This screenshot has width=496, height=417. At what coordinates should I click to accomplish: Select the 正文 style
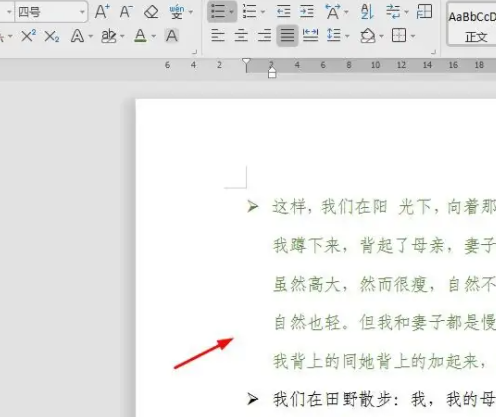(x=472, y=24)
